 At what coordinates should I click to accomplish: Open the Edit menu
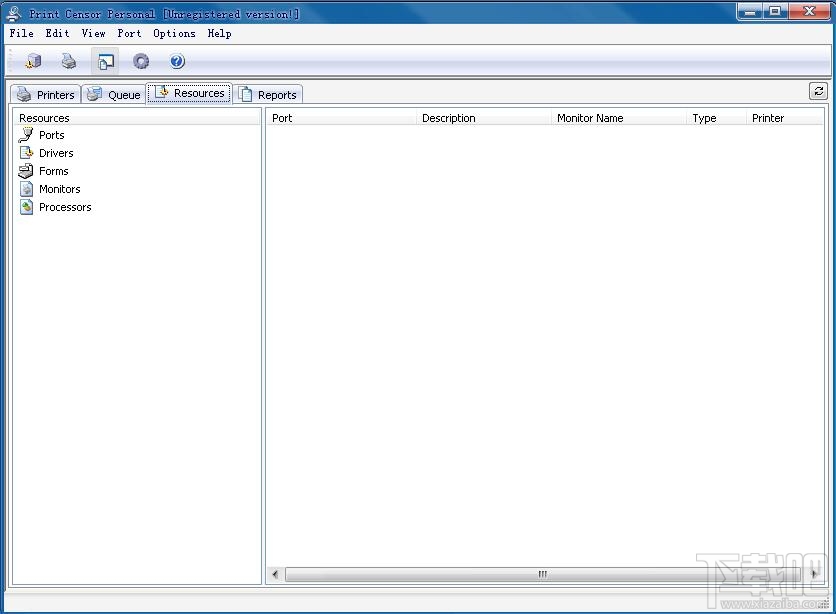58,33
